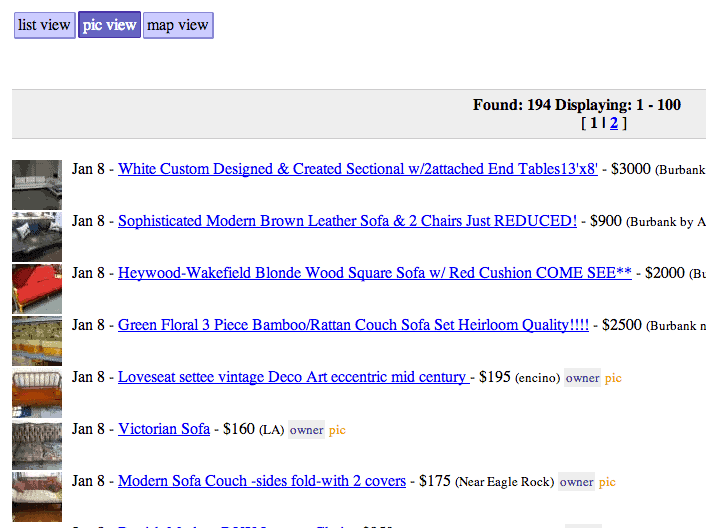Click the green floral rattan couch thumbnail
This screenshot has width=706, height=528.
[37, 341]
